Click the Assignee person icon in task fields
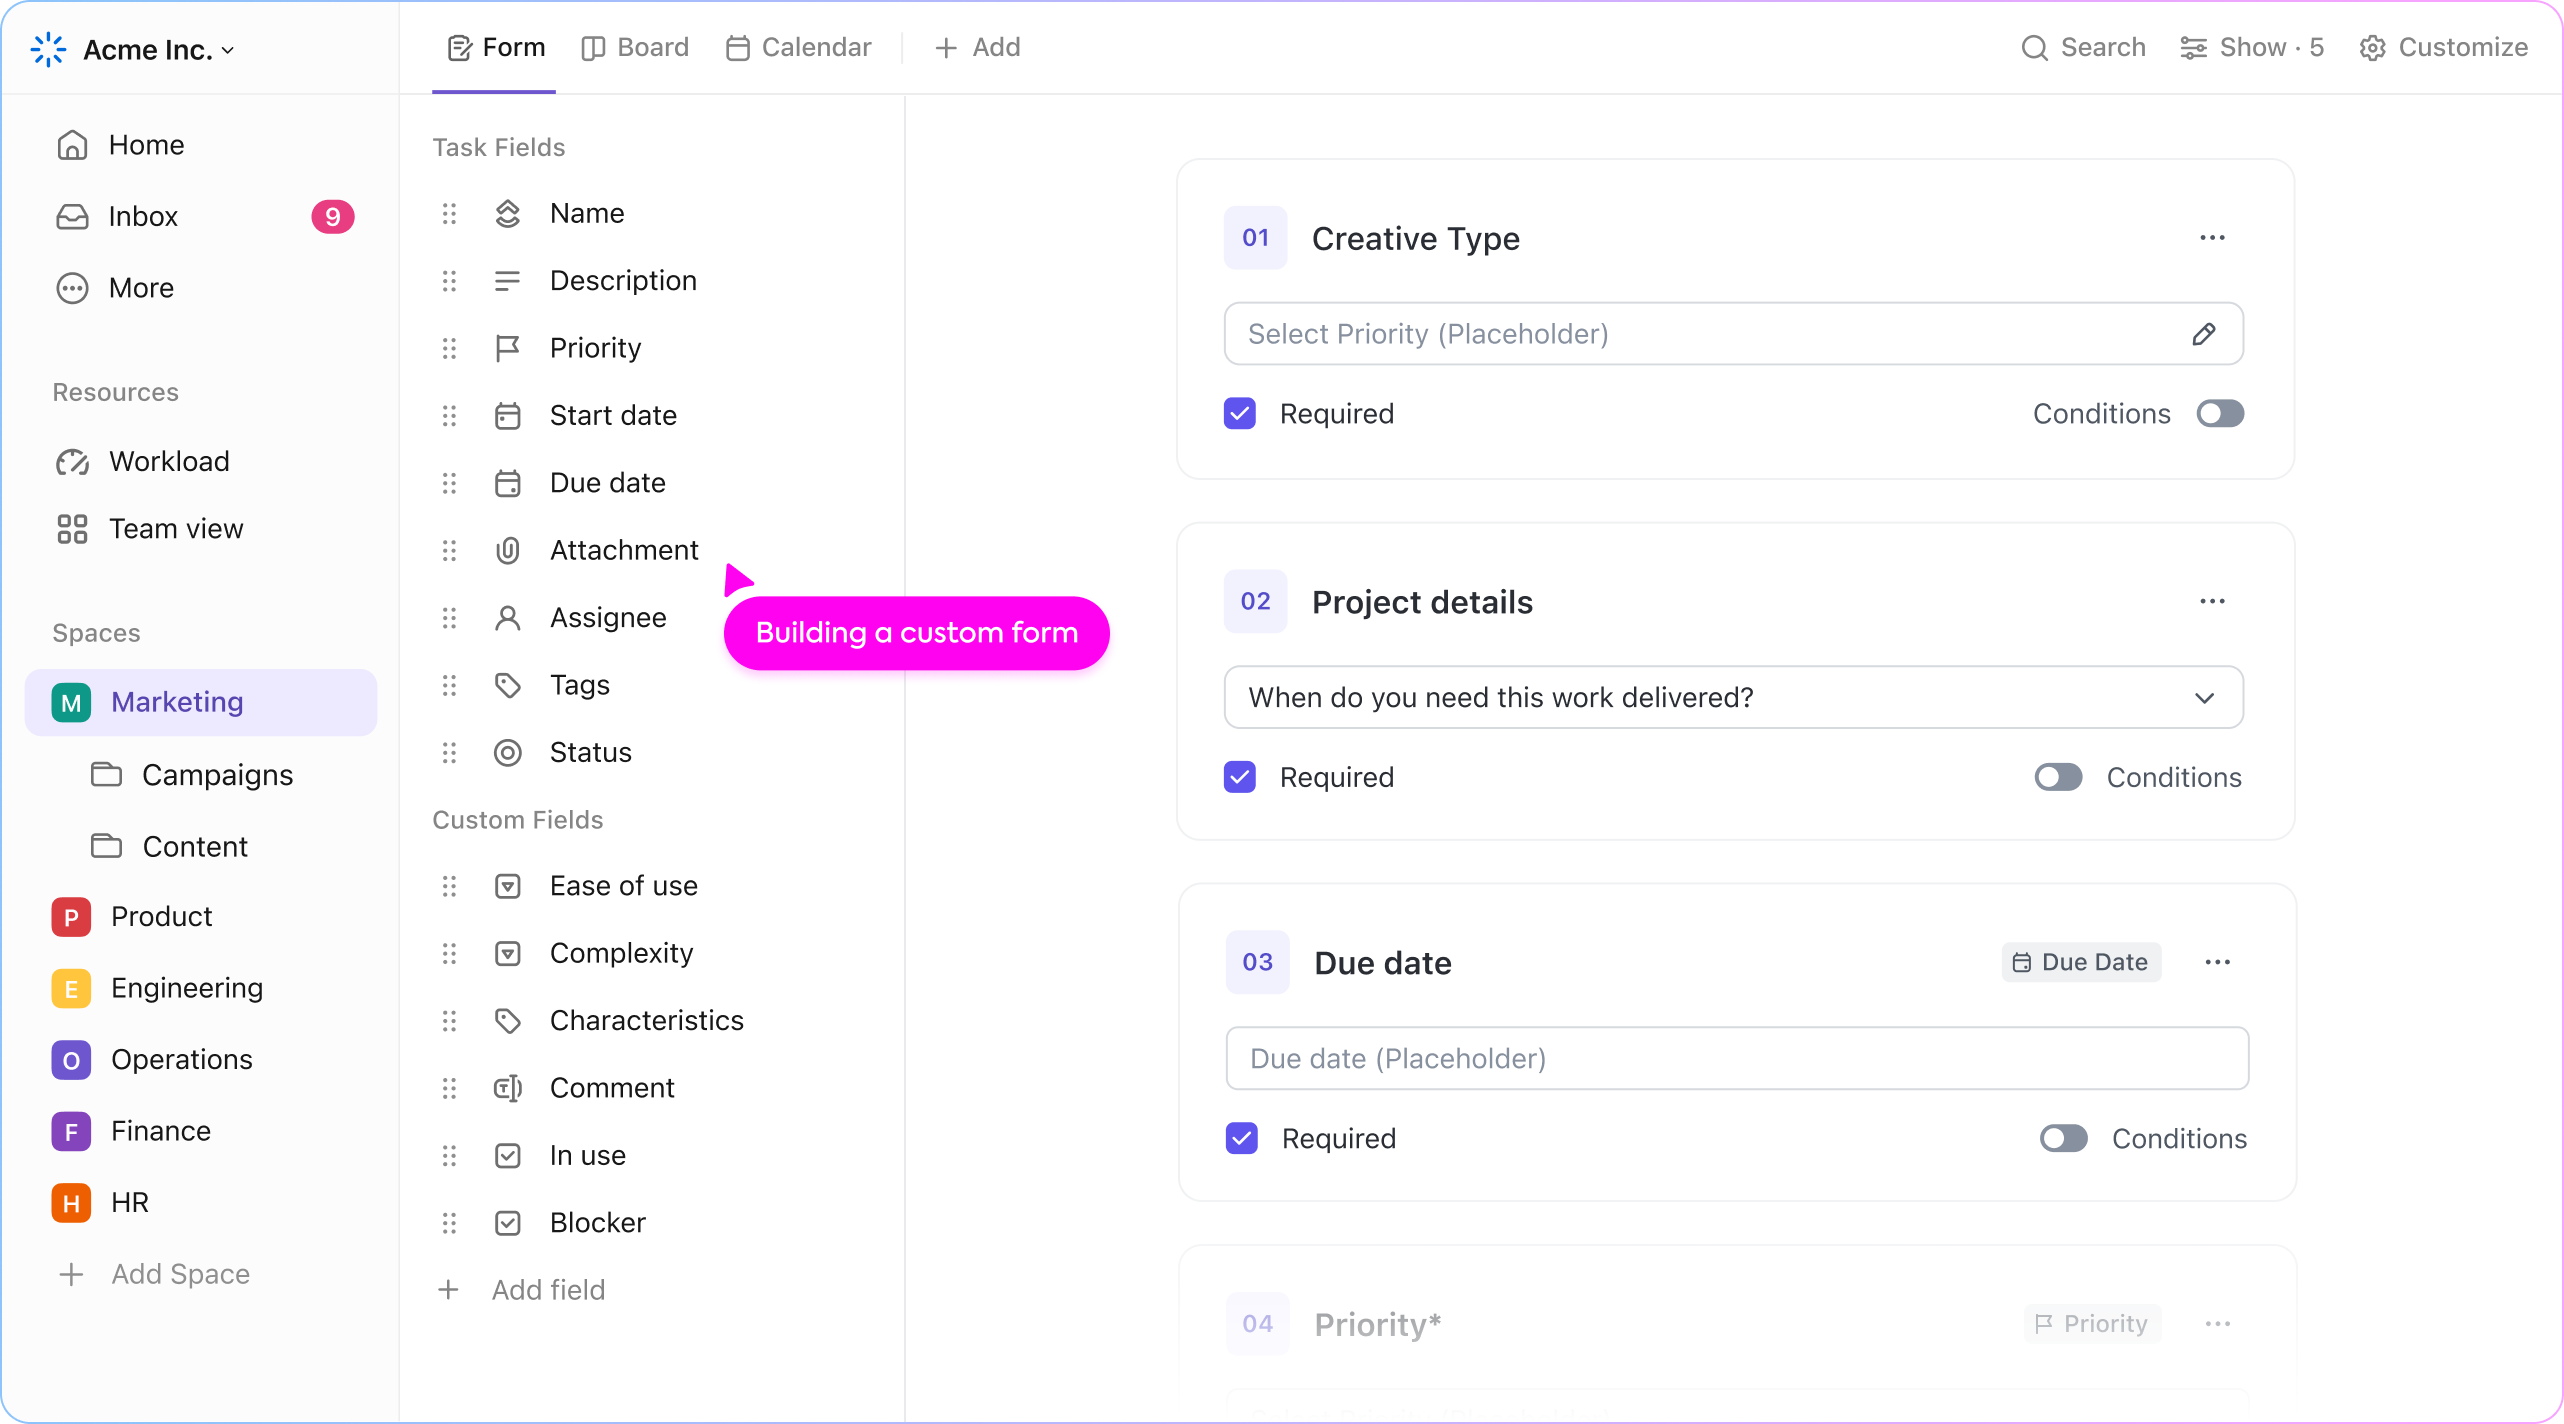Screen dimensions: 2564x1424 (x=507, y=617)
